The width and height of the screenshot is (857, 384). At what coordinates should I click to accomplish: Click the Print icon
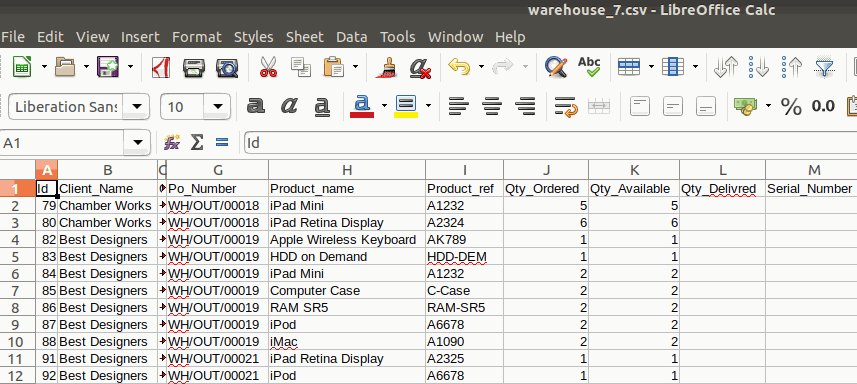coord(193,68)
